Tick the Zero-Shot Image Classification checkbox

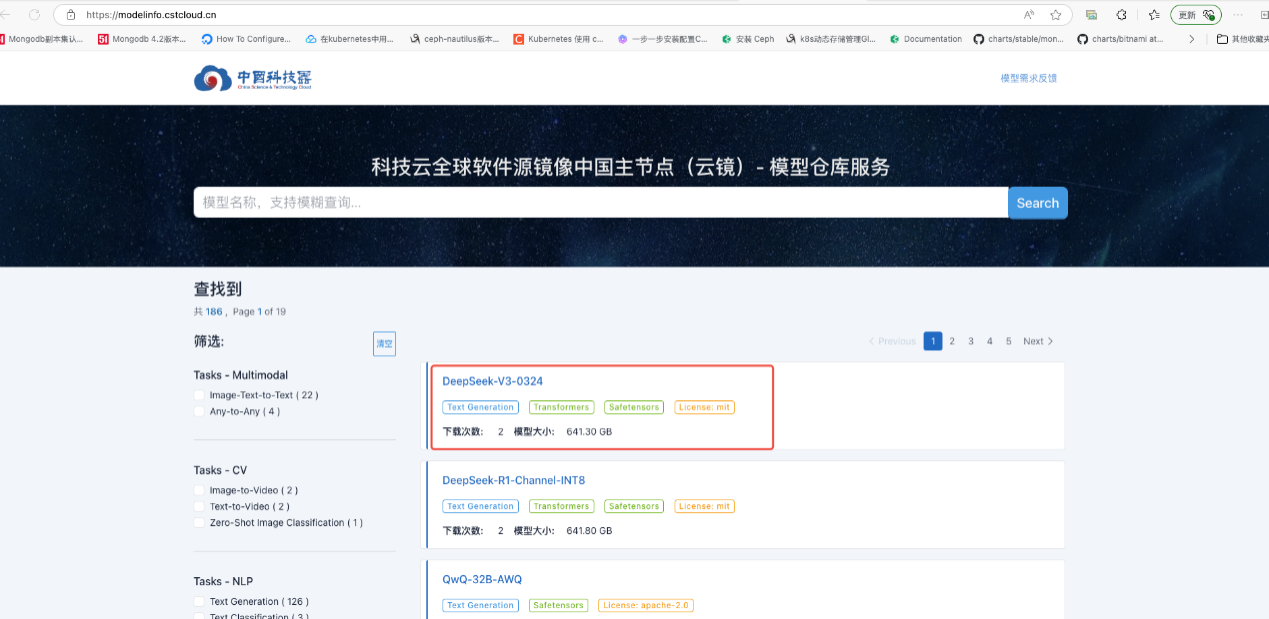click(x=200, y=523)
